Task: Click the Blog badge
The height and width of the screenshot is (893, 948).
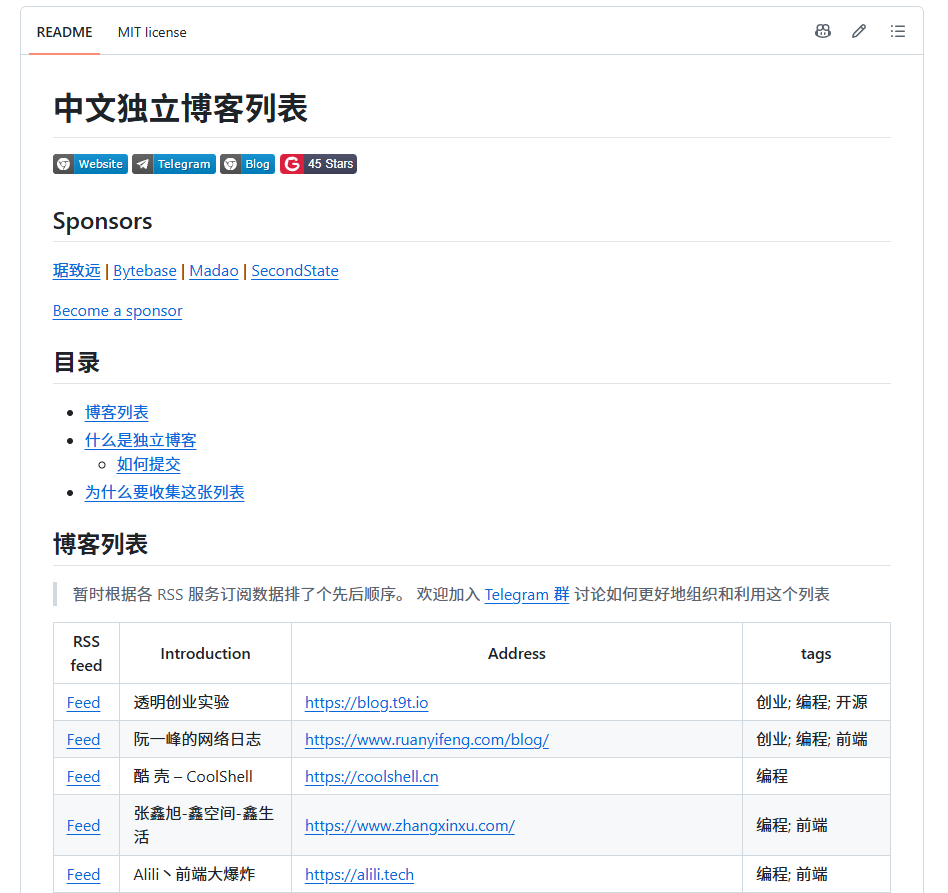Action: 247,164
